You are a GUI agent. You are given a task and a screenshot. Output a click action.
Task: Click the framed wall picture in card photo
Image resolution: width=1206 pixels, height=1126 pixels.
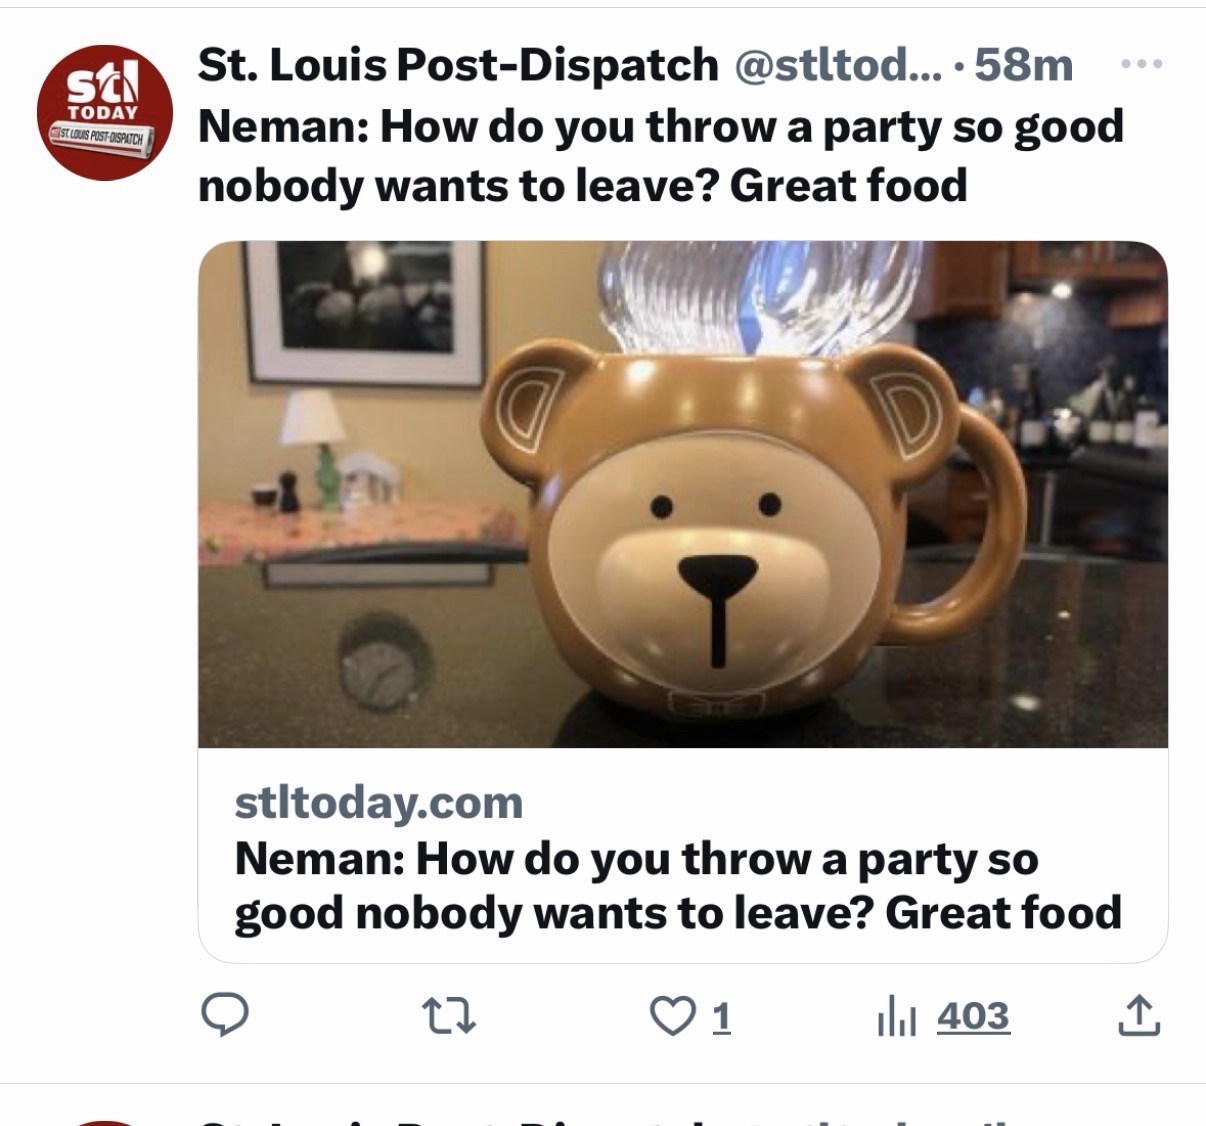(x=365, y=312)
